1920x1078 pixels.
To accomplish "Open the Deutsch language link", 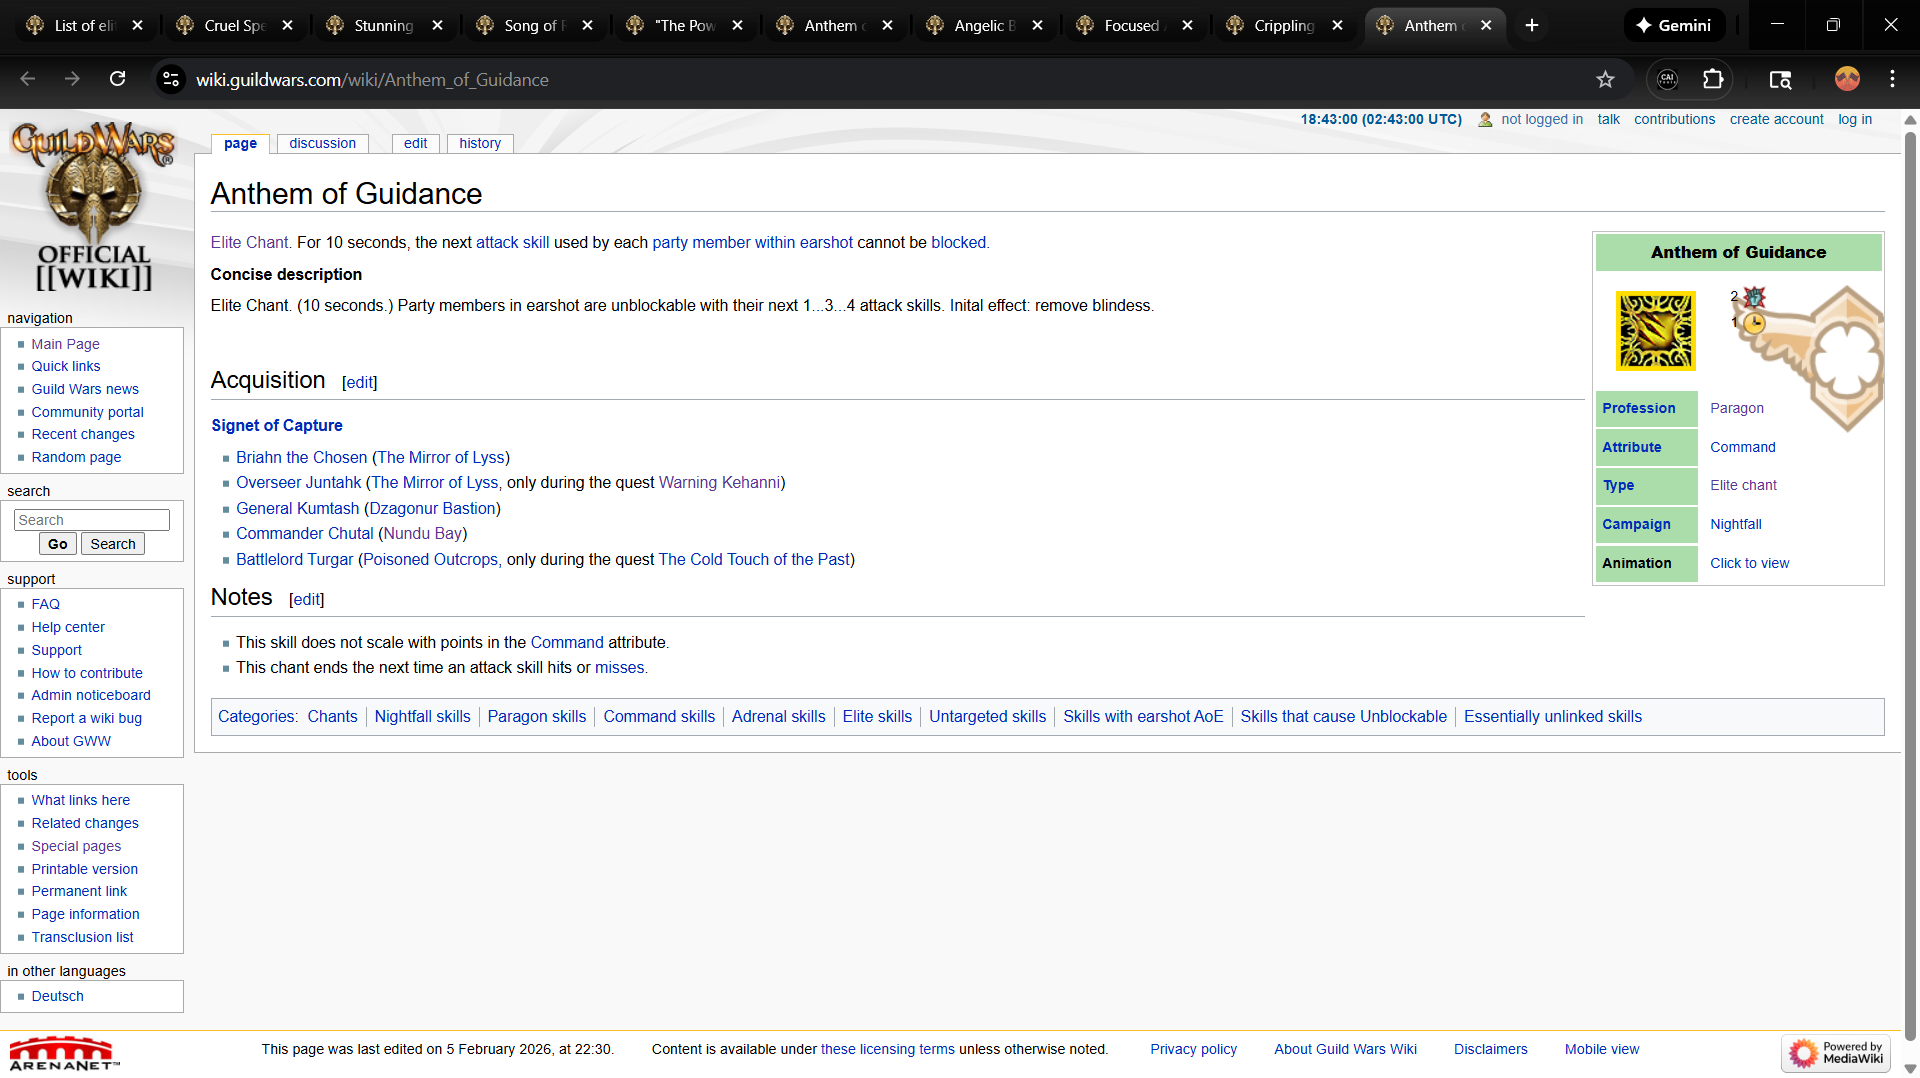I will pos(57,996).
